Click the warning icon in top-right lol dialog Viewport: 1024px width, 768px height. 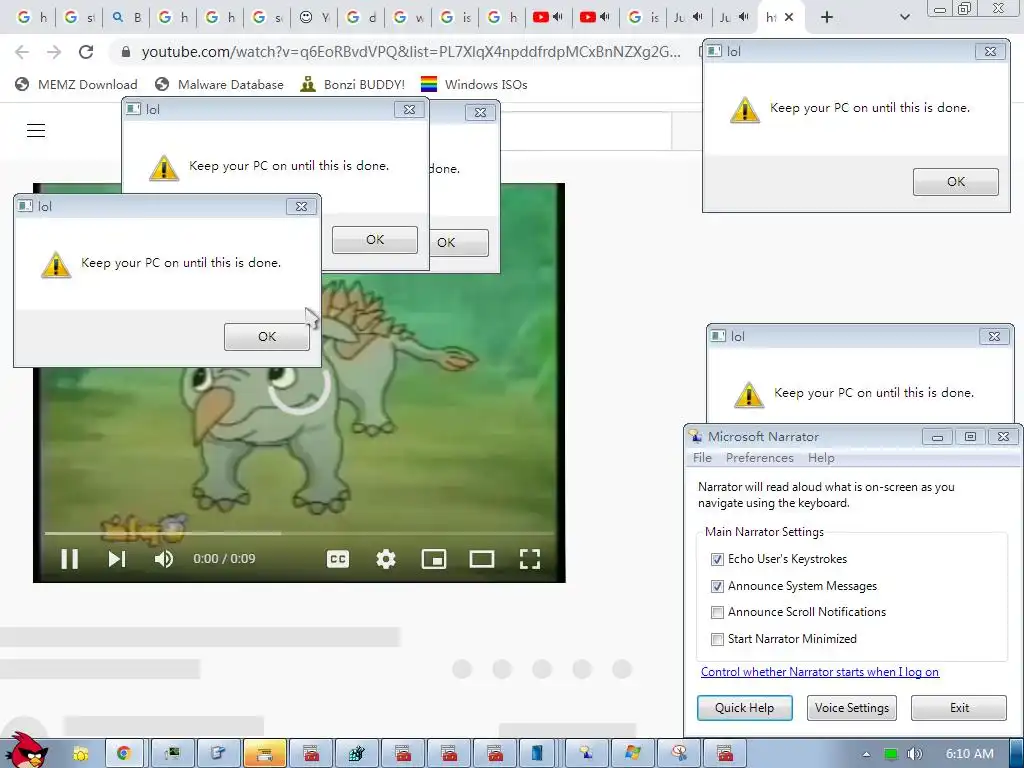[744, 110]
